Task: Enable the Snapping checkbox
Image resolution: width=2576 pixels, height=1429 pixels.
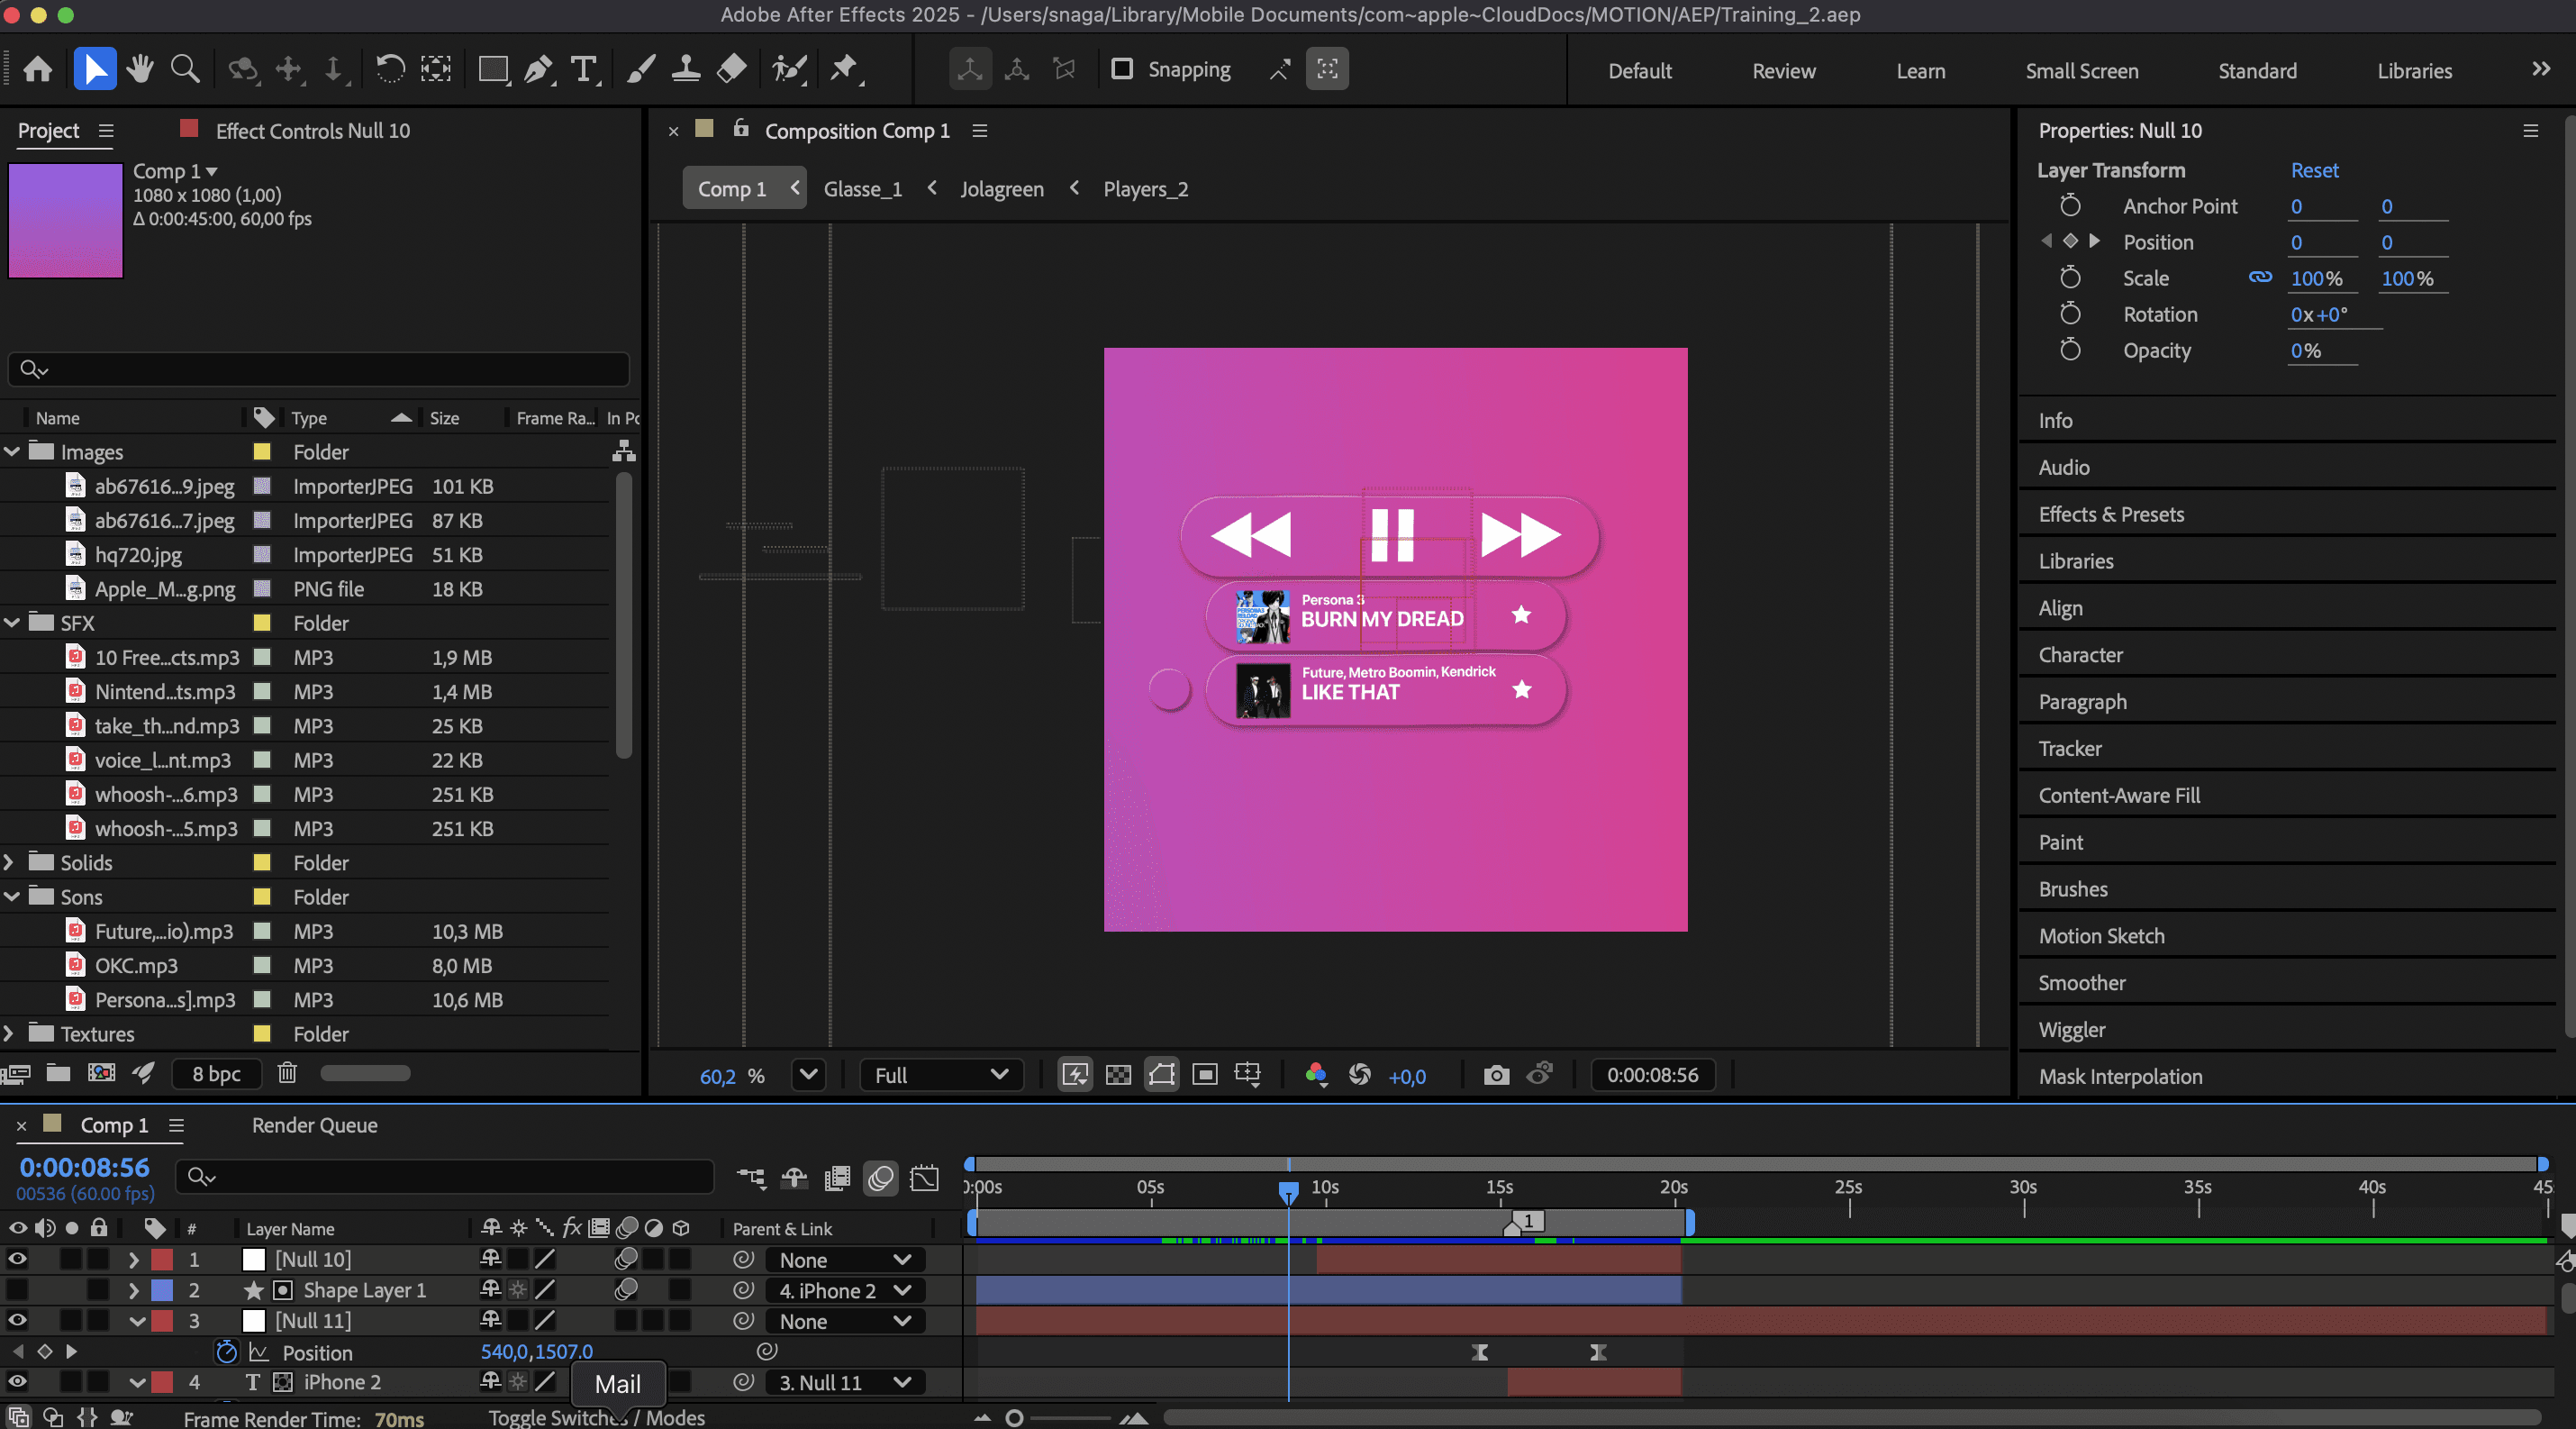Action: click(1122, 69)
